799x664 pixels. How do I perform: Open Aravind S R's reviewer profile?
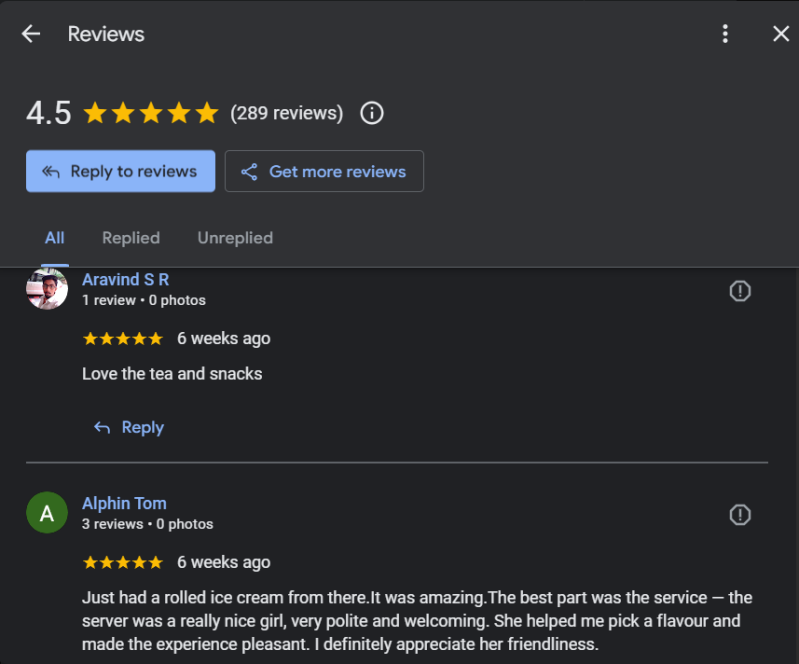pos(125,280)
